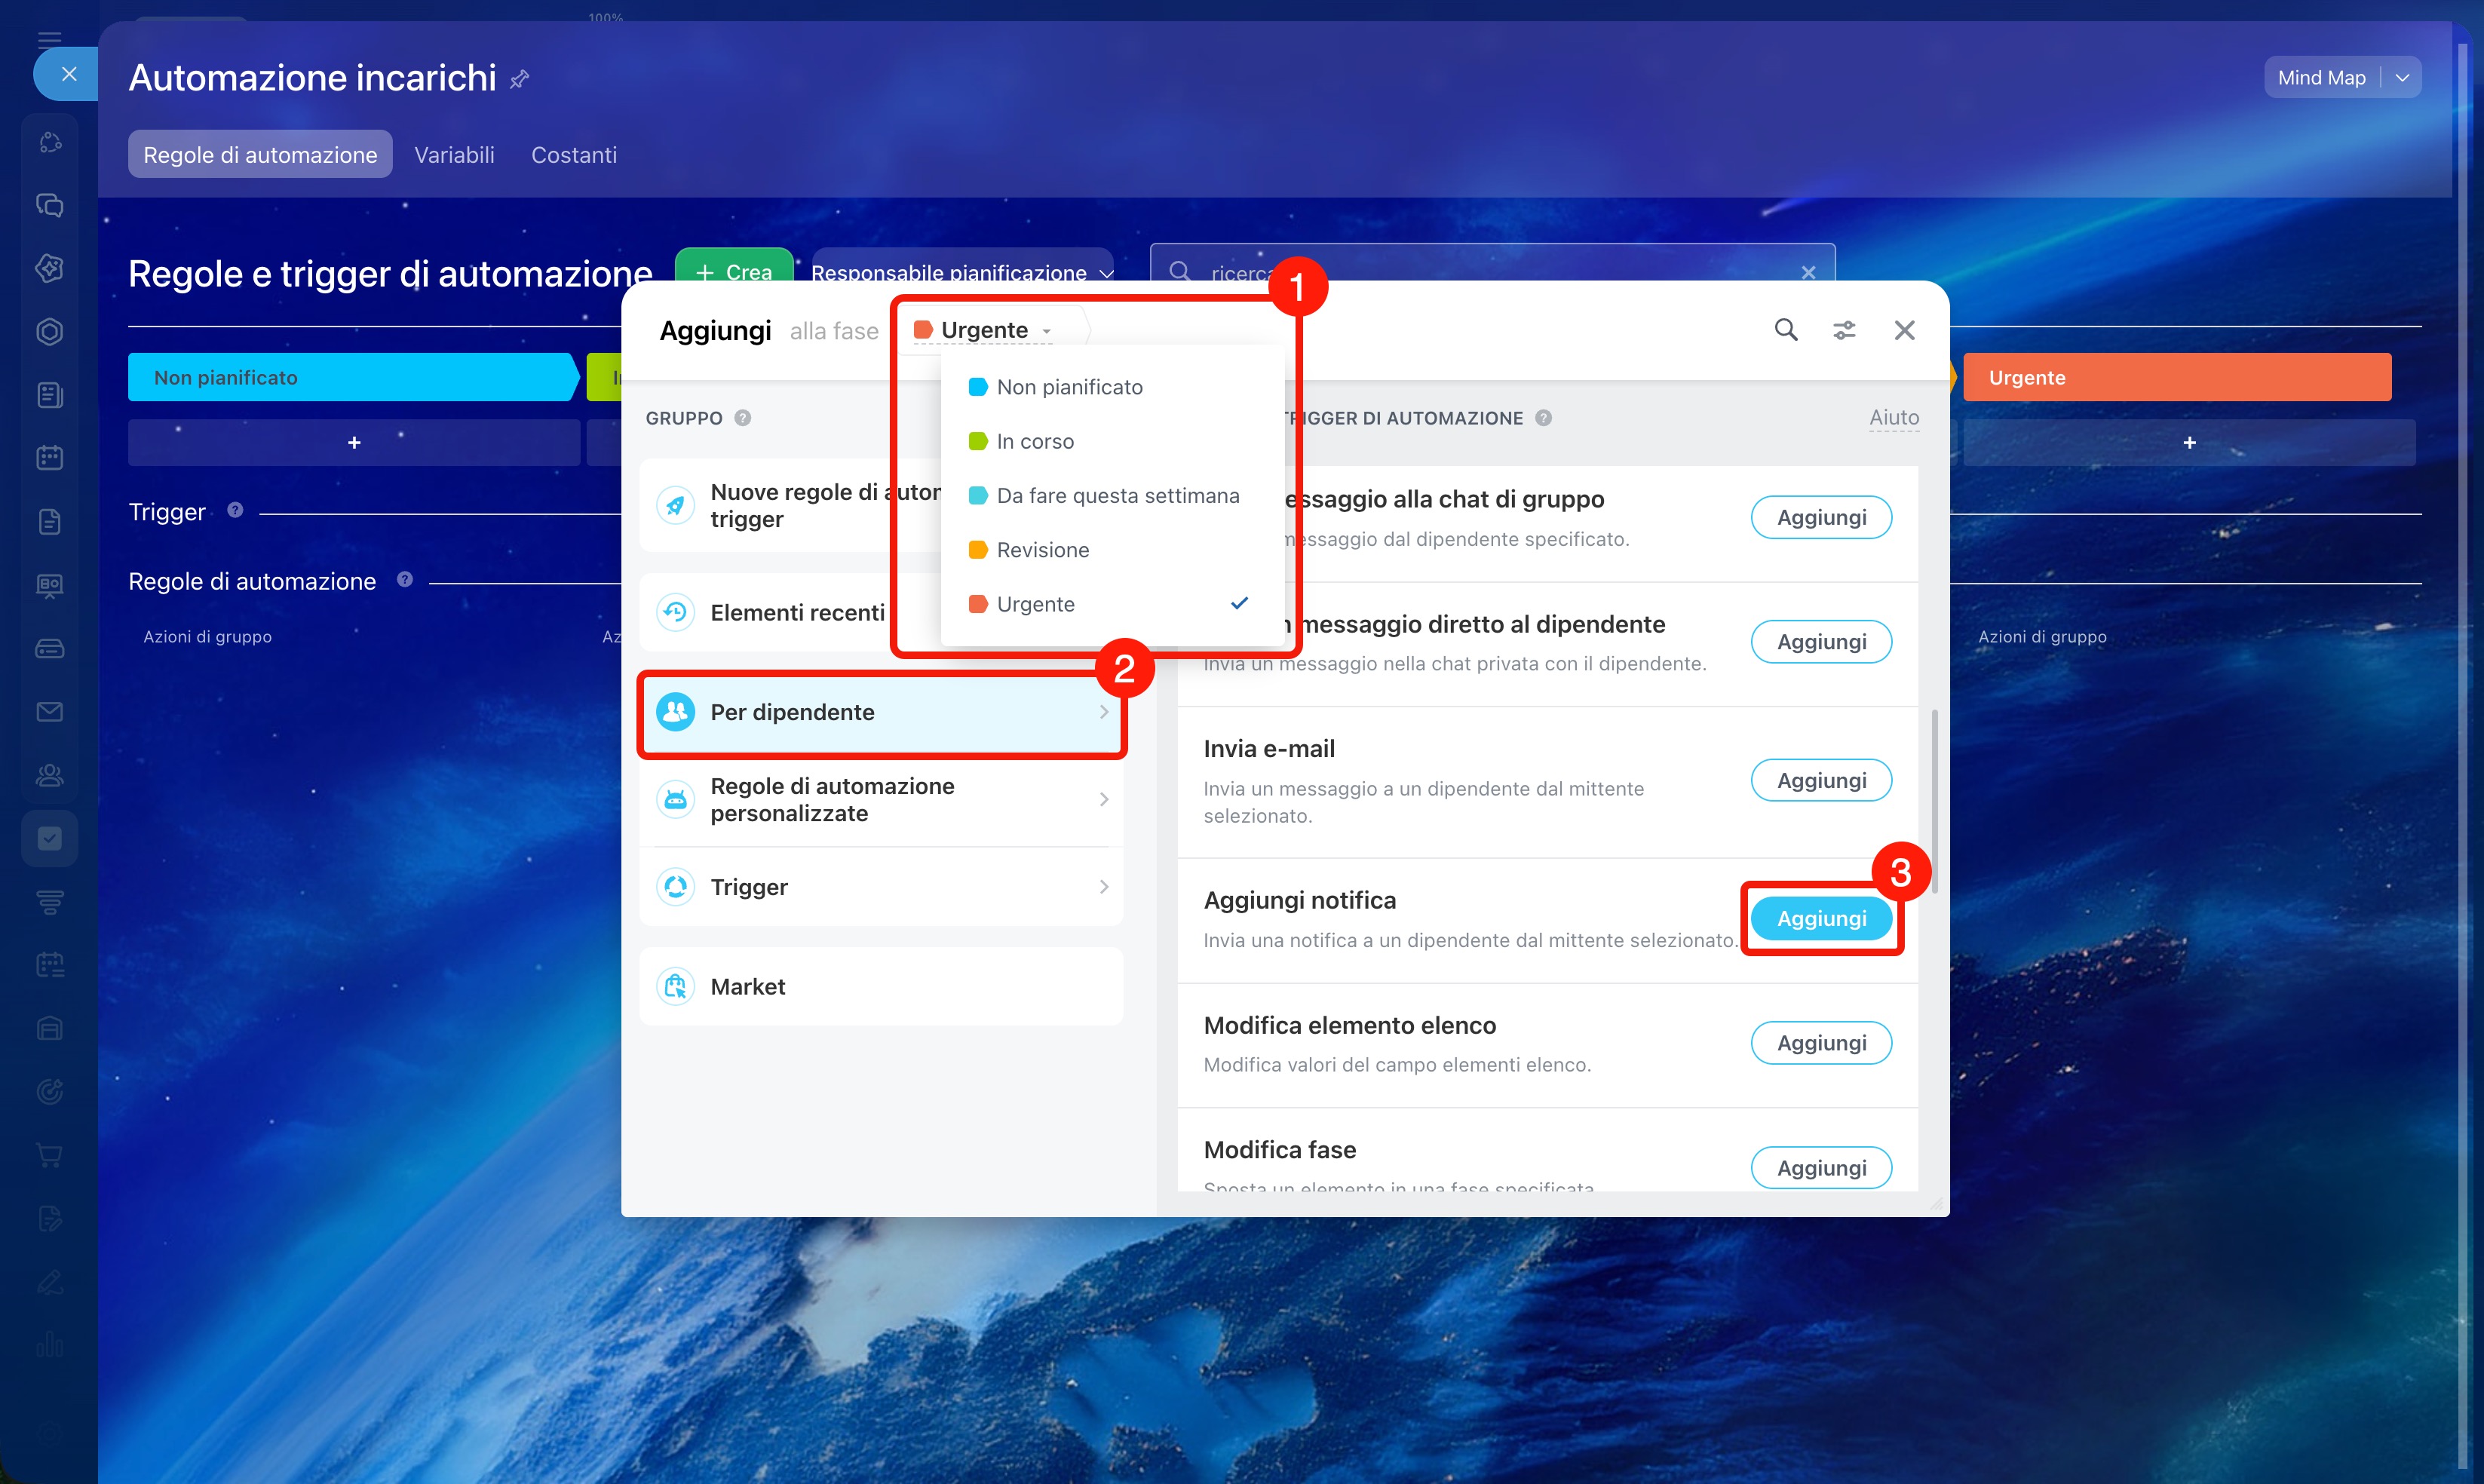Expand the Trigger group in dialog
Image resolution: width=2484 pixels, height=1484 pixels.
coord(881,887)
